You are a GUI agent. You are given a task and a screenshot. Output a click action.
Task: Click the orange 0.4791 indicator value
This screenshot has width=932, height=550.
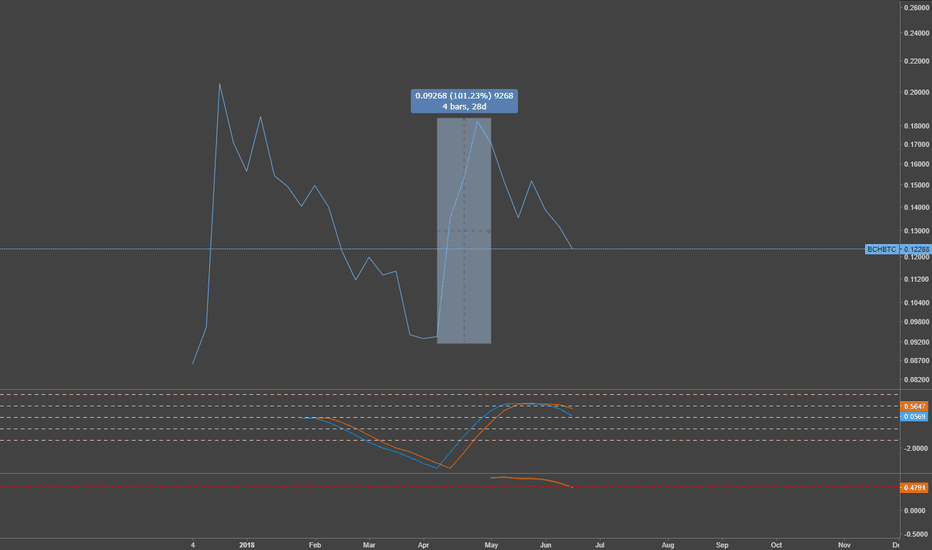coord(915,488)
